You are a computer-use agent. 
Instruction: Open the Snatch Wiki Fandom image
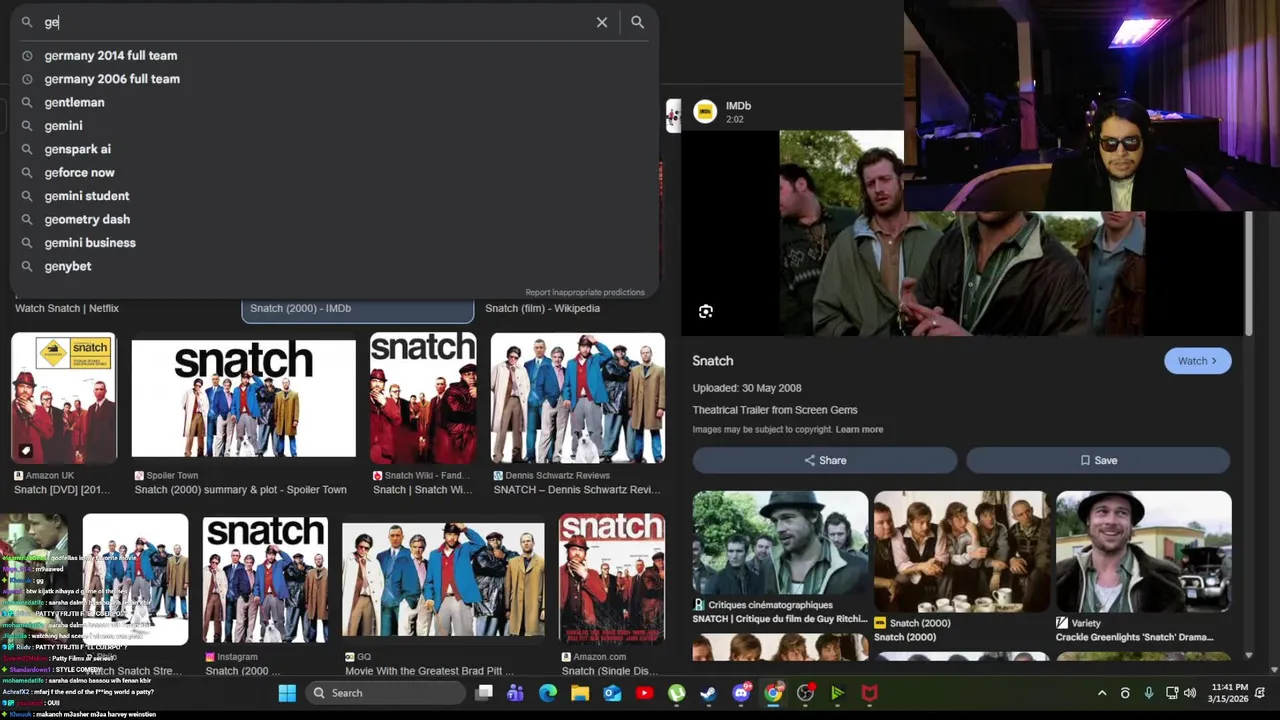tap(423, 398)
